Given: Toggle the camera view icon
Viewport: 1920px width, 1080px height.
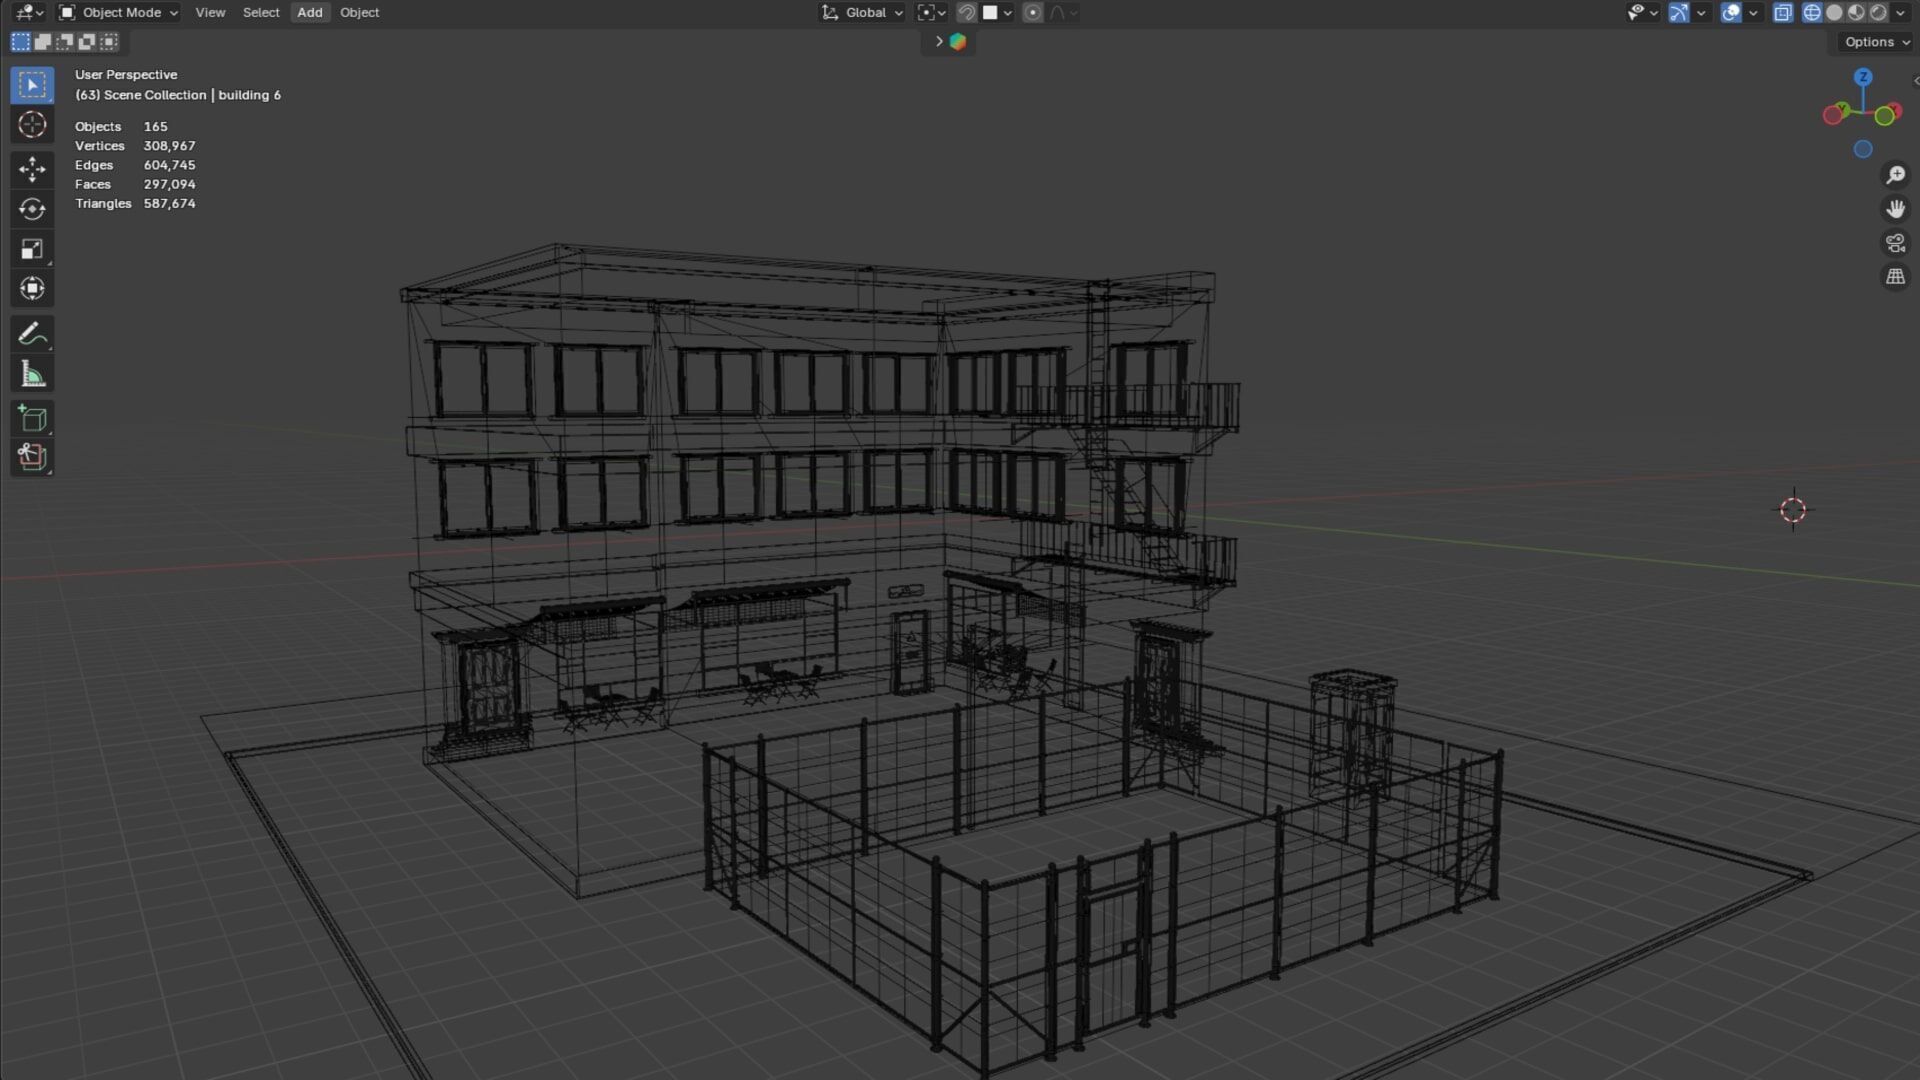Looking at the screenshot, I should point(1896,243).
